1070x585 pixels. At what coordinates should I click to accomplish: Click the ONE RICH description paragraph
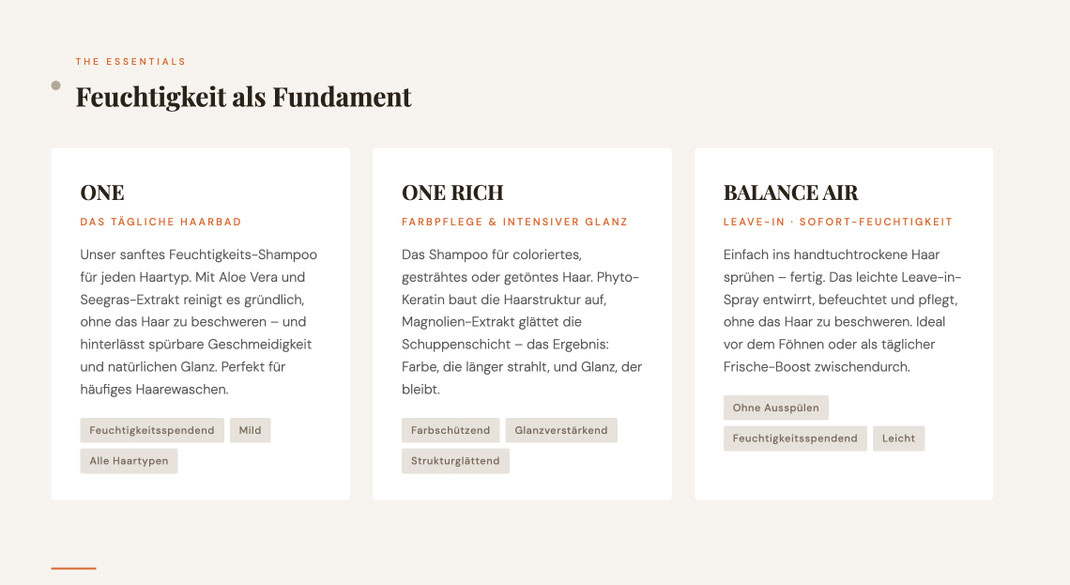(x=522, y=322)
